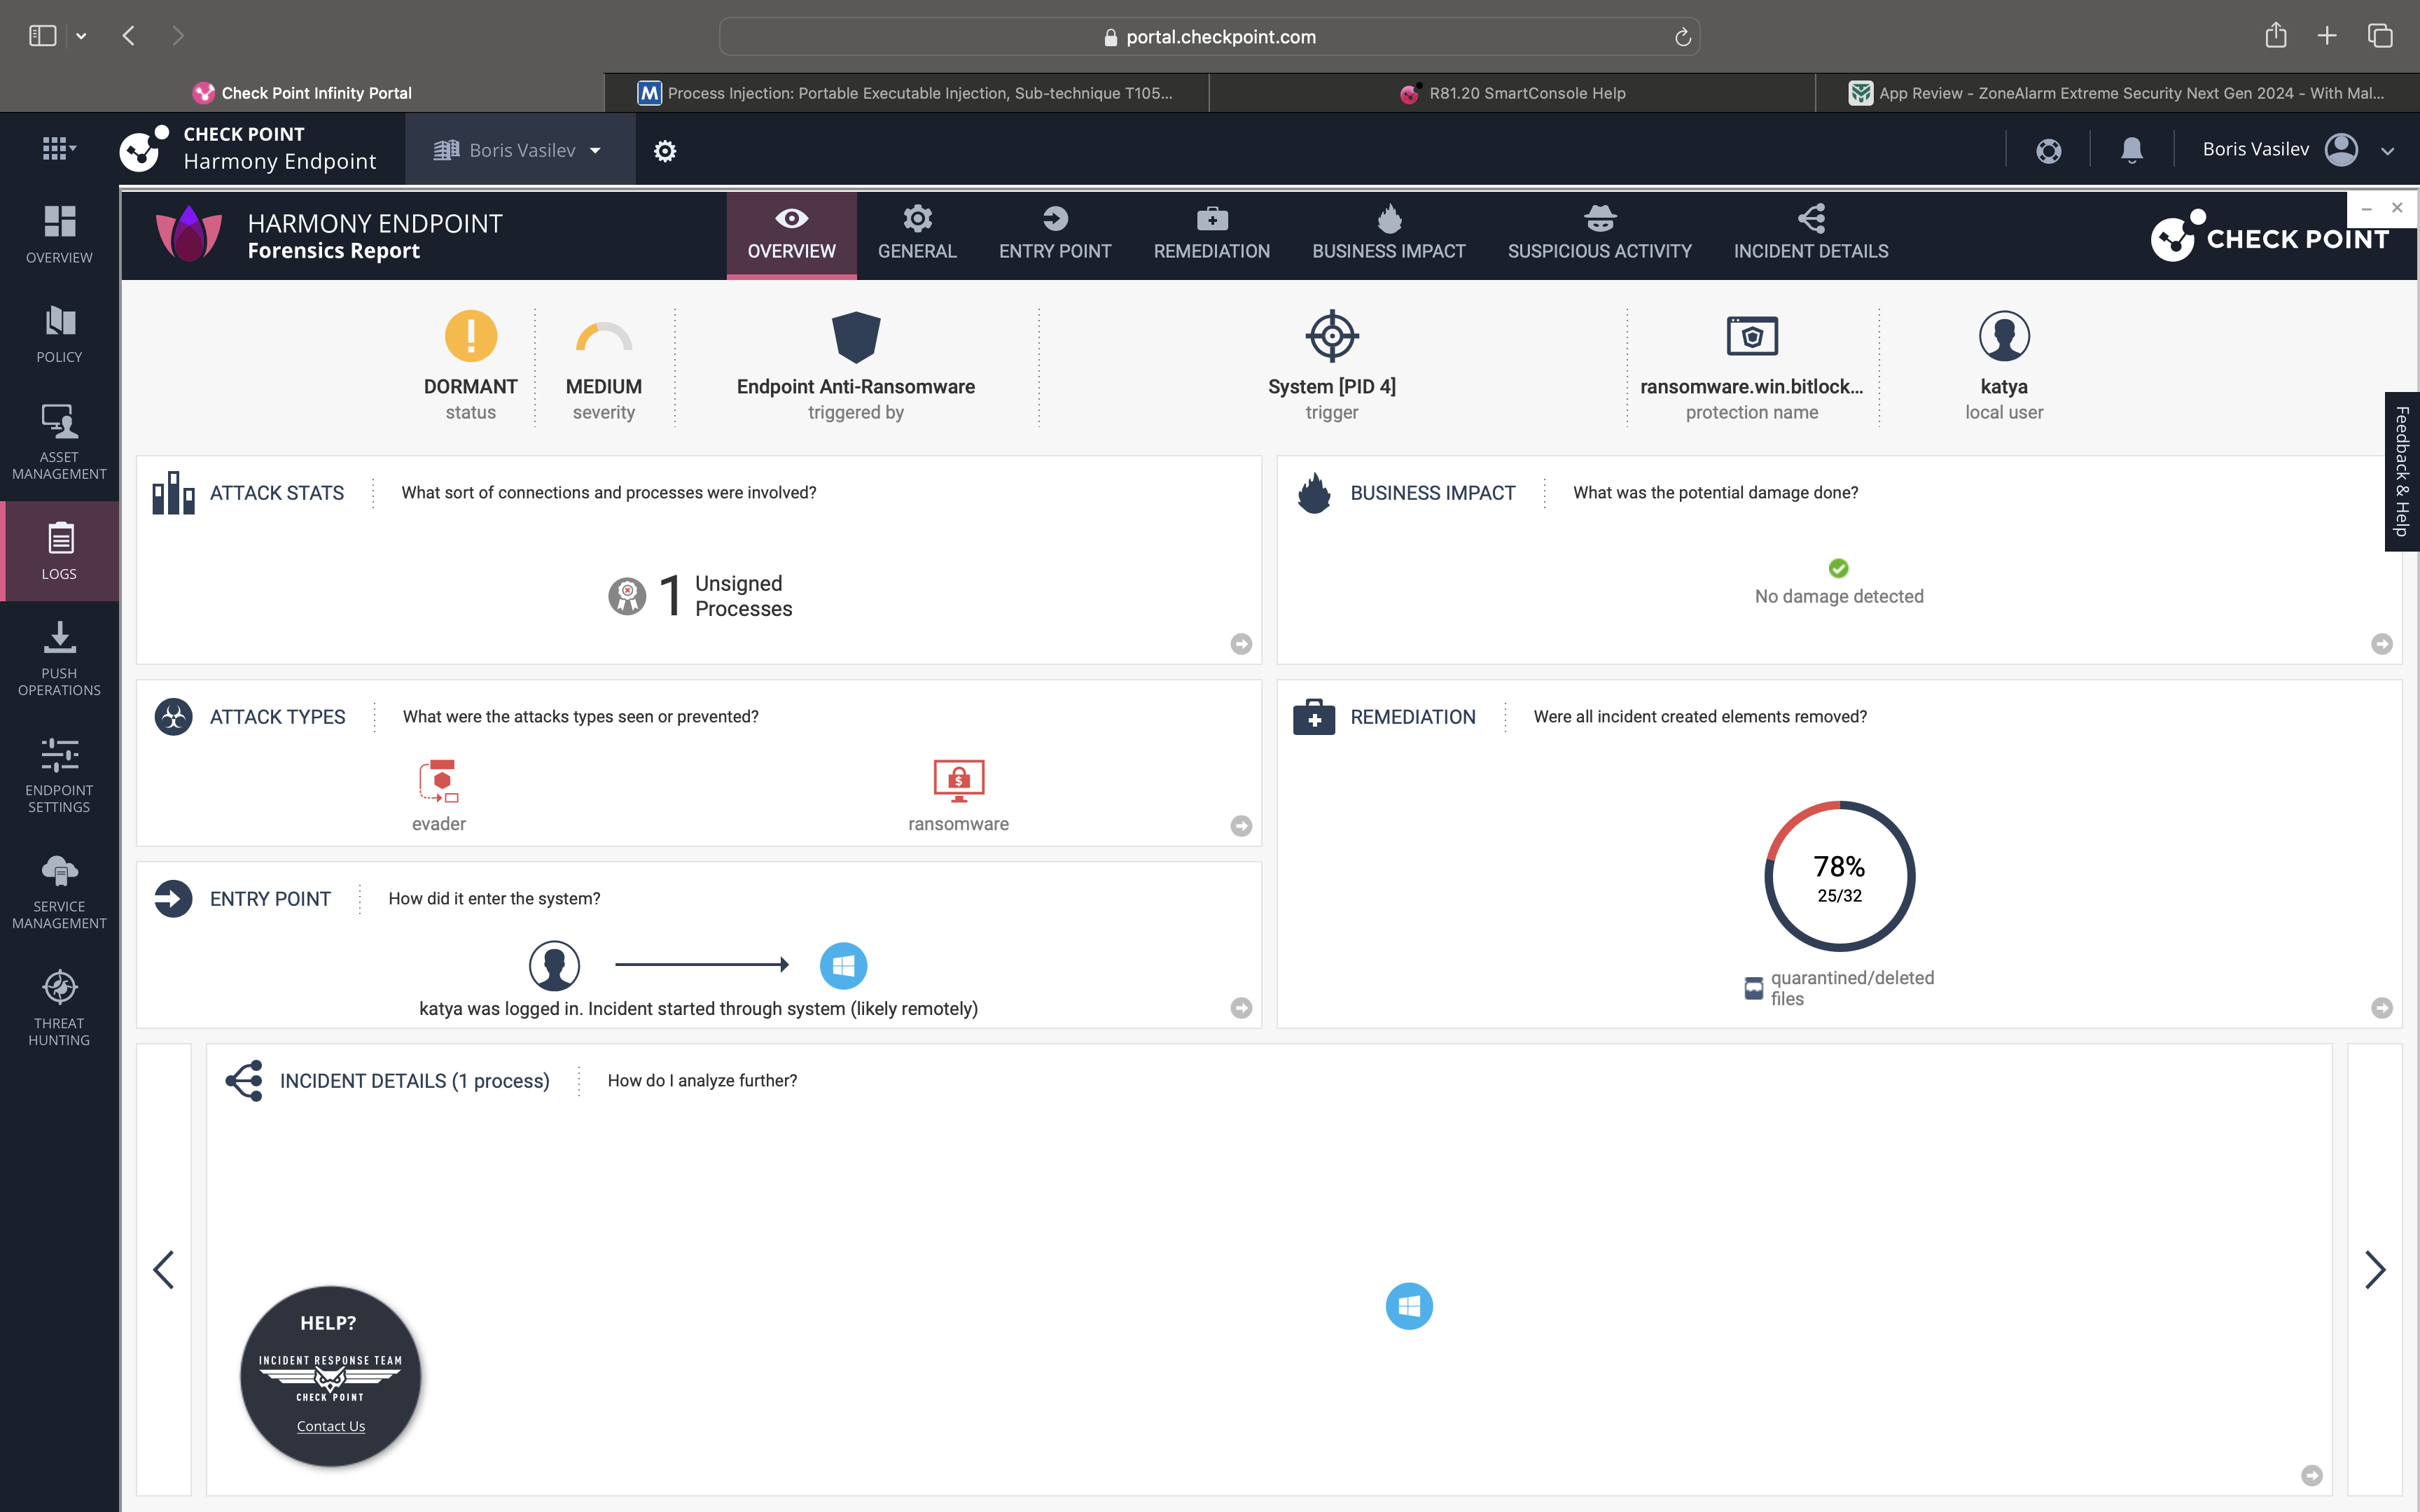Screen dimensions: 2420x1512
Task: Click the katya local user avatar
Action: (x=2004, y=335)
